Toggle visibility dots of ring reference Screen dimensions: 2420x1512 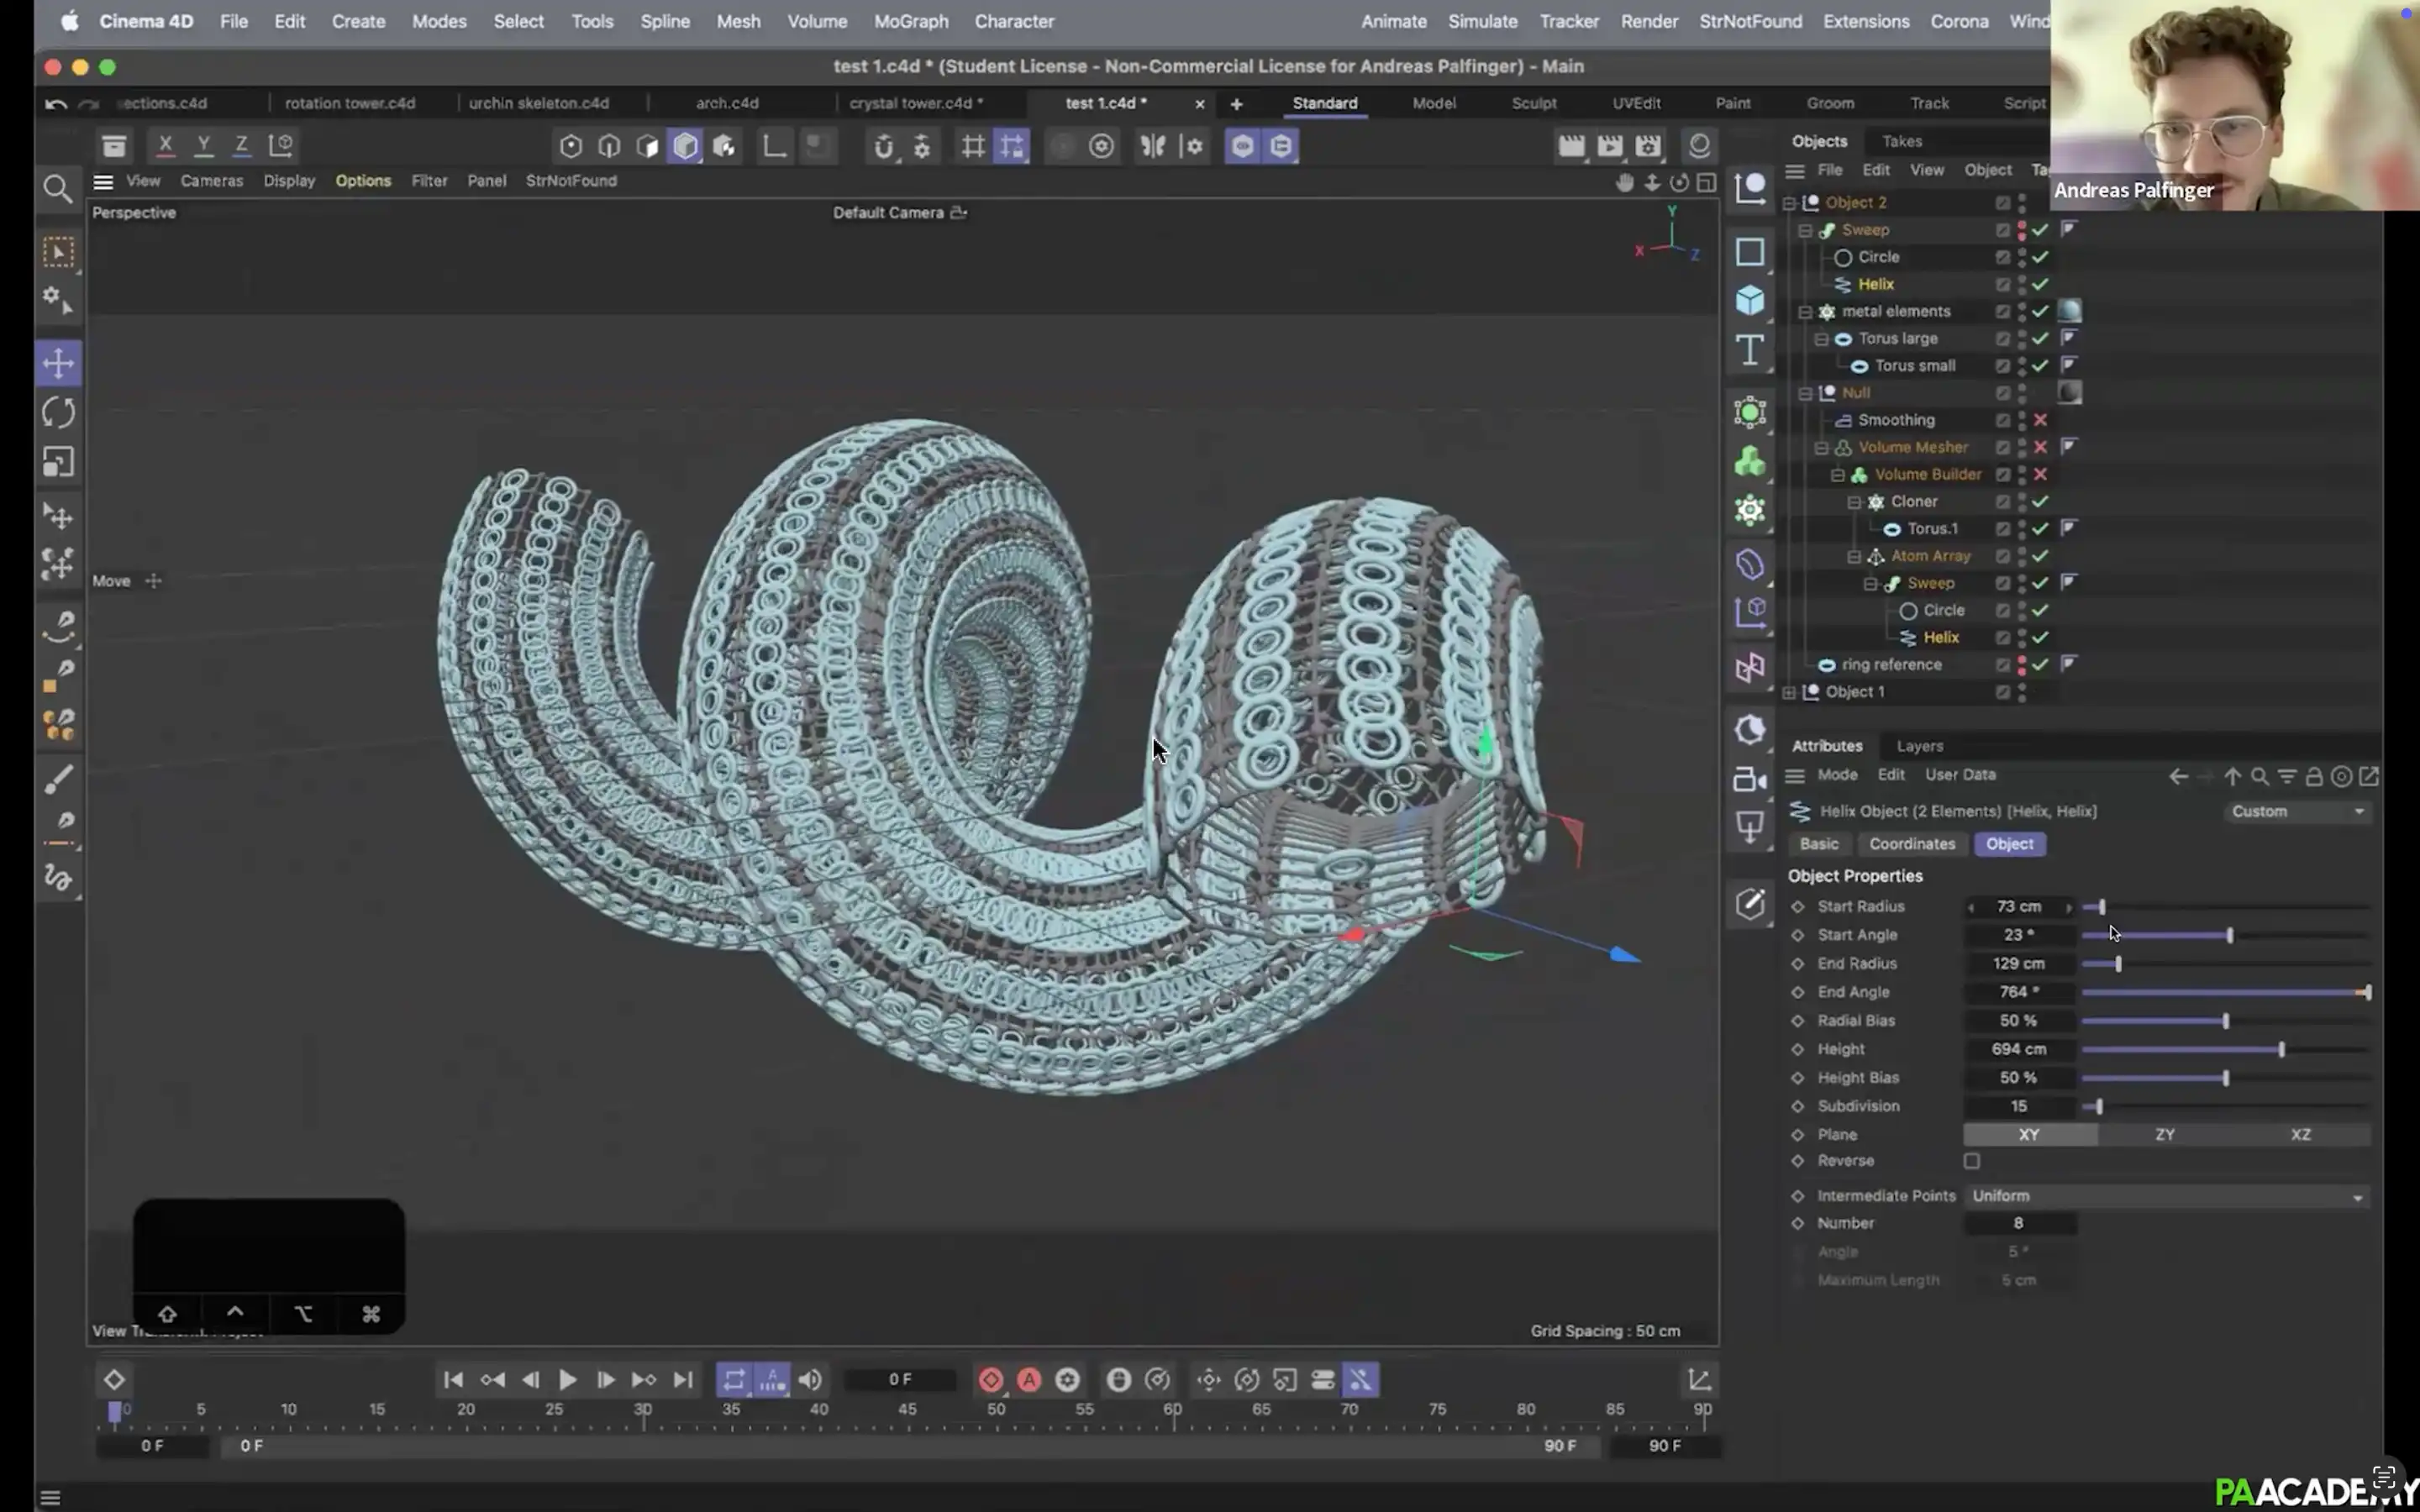click(x=2022, y=664)
